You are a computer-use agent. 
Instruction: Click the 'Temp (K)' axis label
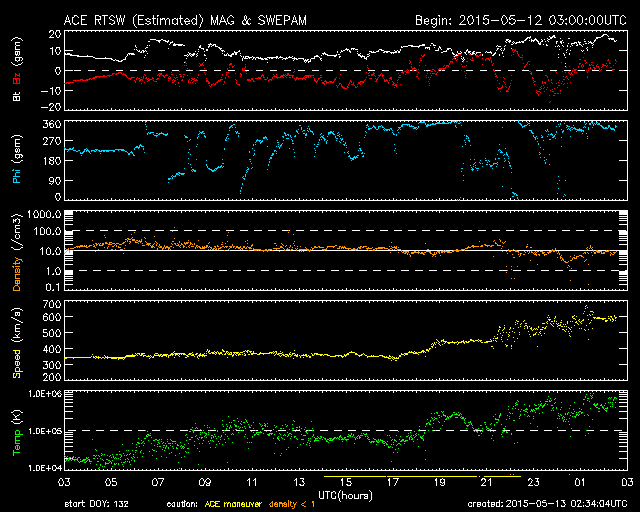coord(17,432)
